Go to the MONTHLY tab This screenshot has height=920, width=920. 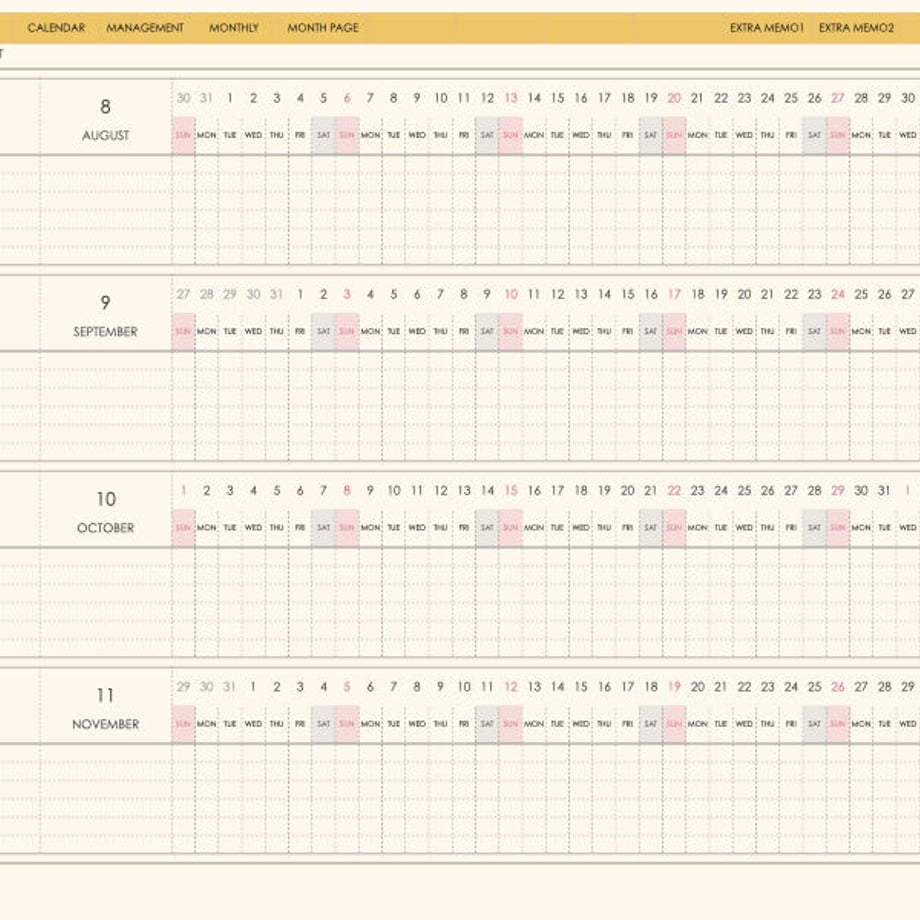[234, 28]
